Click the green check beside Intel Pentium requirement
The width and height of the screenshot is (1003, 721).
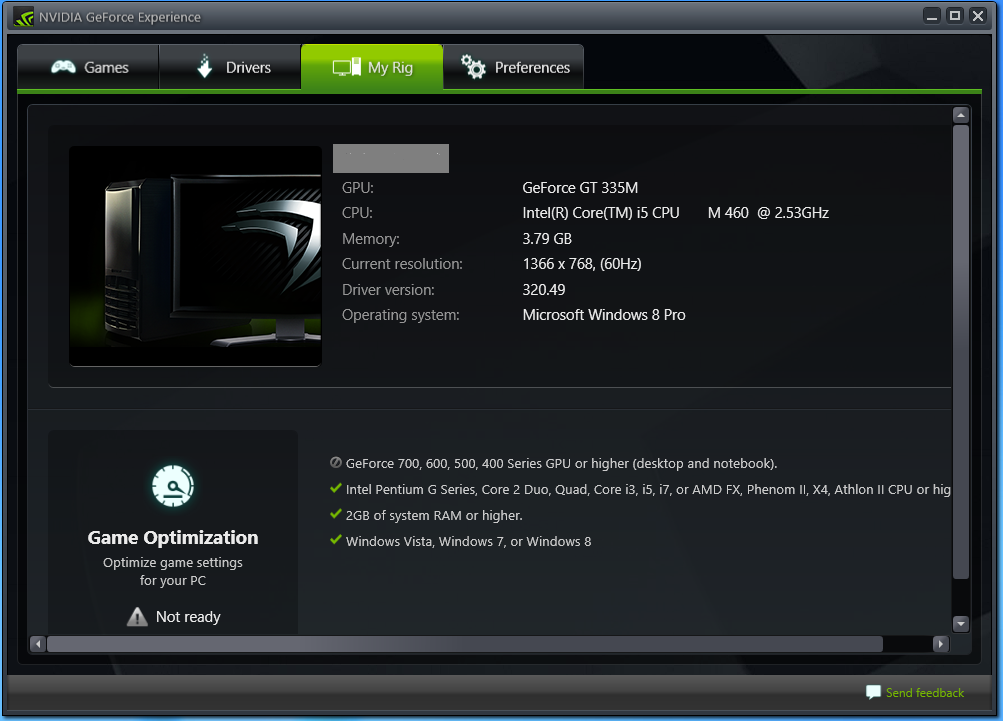(x=336, y=488)
